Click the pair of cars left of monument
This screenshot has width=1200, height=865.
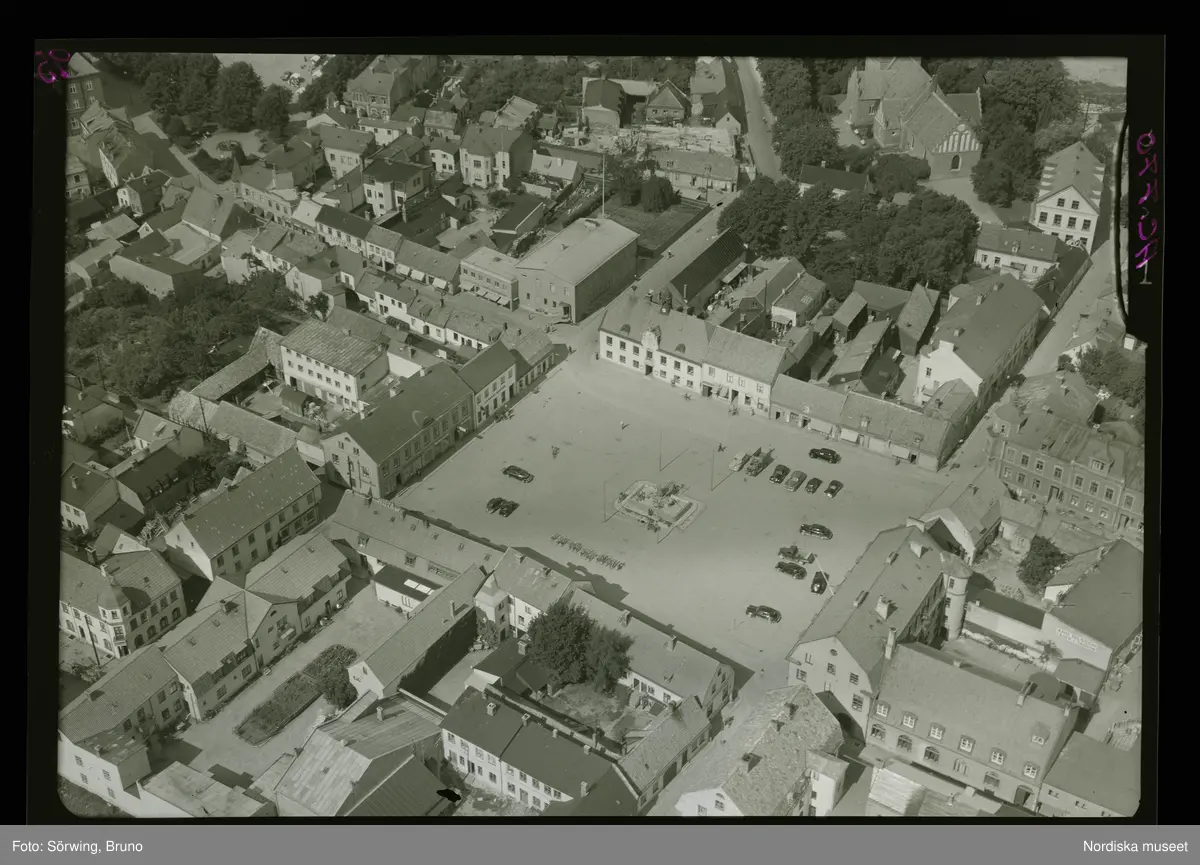coord(502,507)
